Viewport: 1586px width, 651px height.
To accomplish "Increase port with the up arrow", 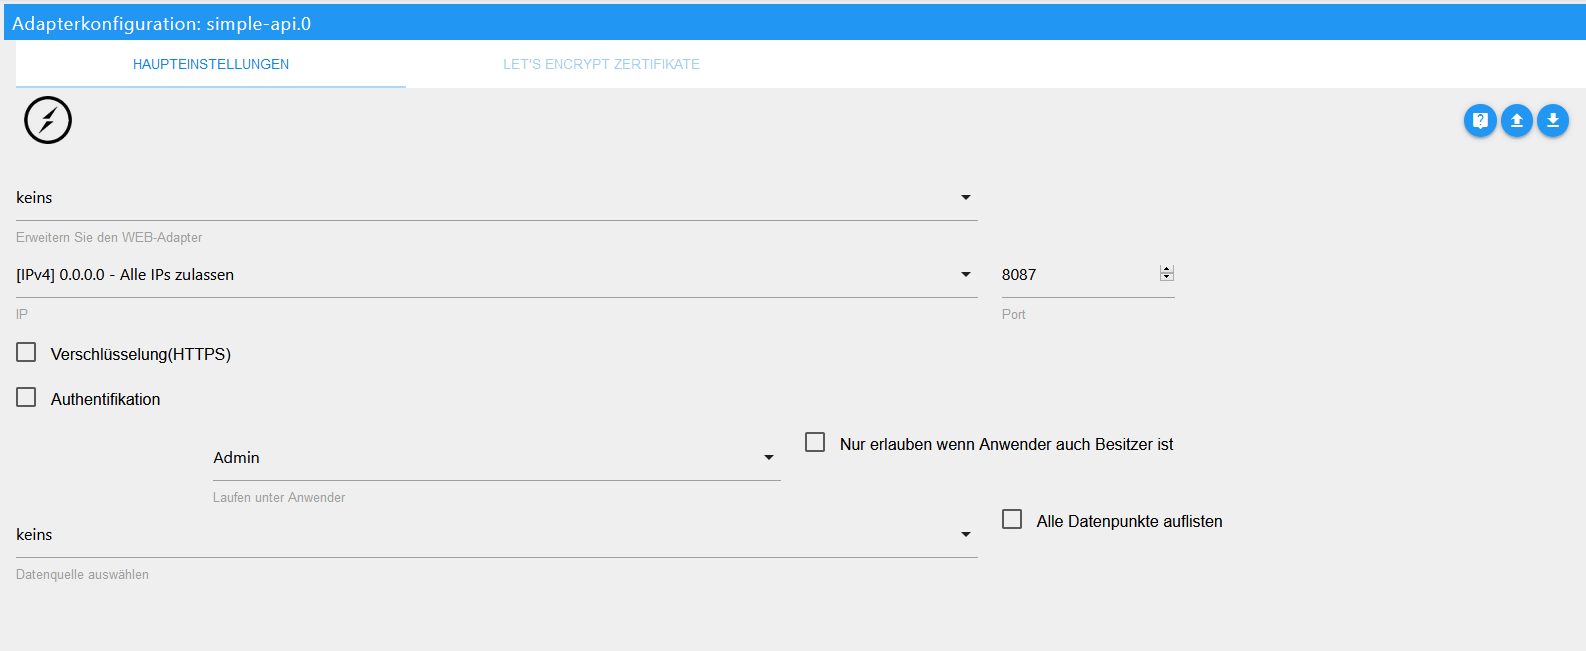I will pyautogui.click(x=1166, y=270).
